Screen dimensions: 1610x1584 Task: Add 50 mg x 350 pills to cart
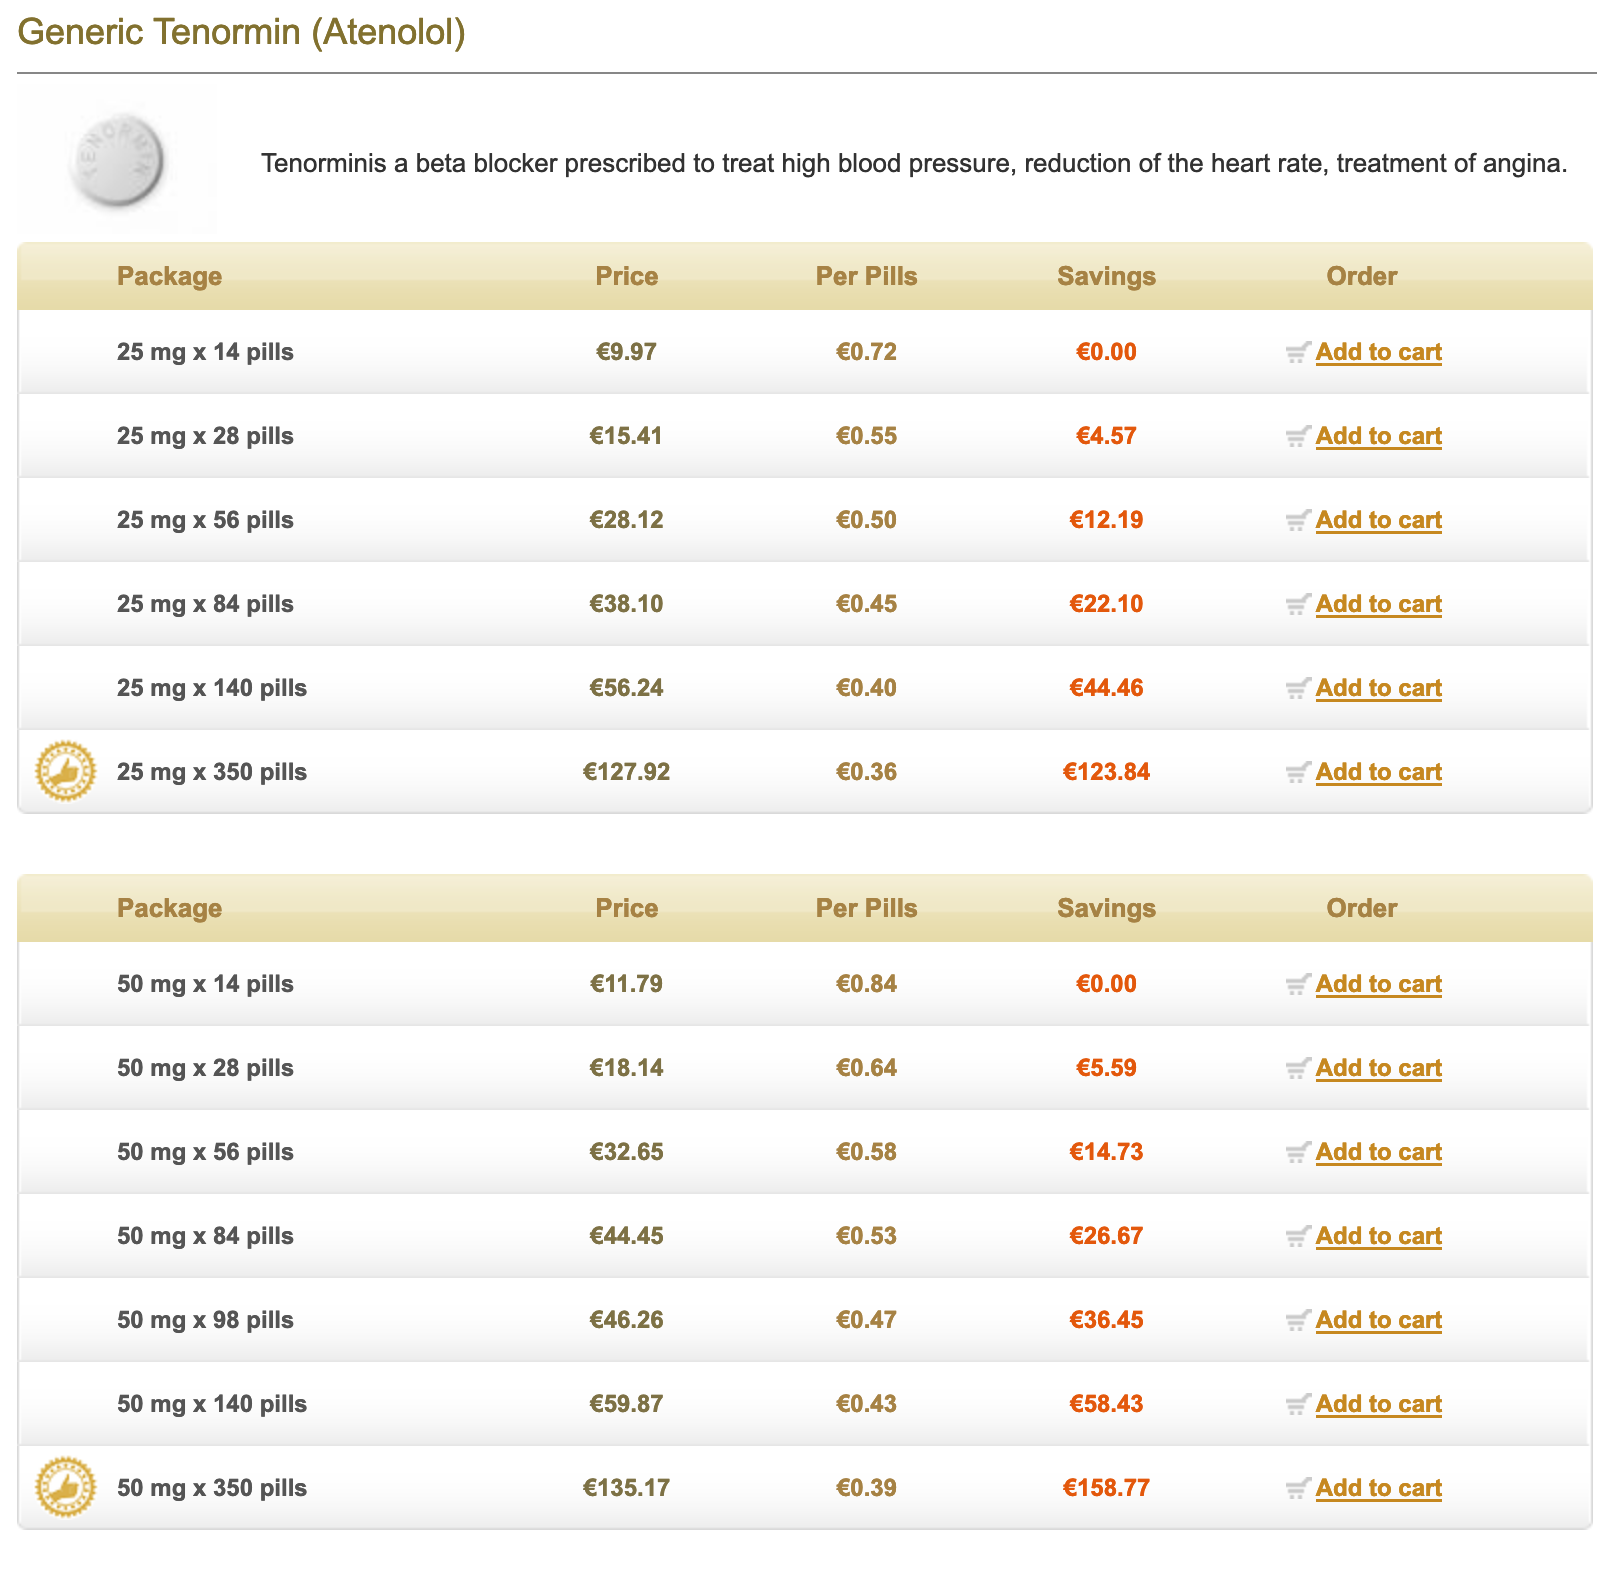[x=1378, y=1488]
